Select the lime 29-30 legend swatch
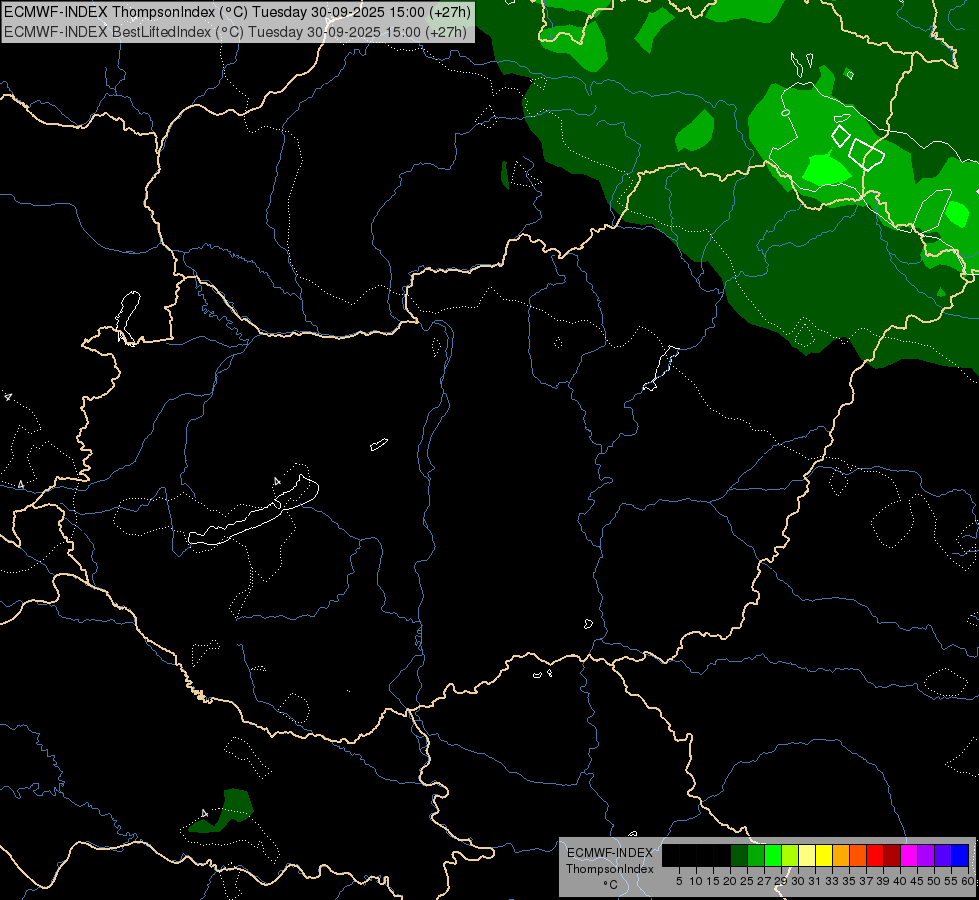Viewport: 979px width, 900px height. (x=790, y=855)
